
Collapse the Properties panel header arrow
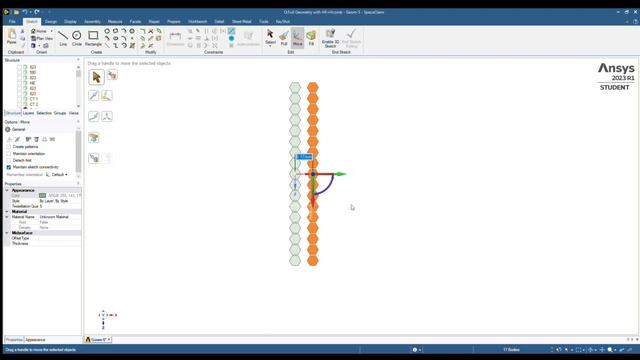78,184
